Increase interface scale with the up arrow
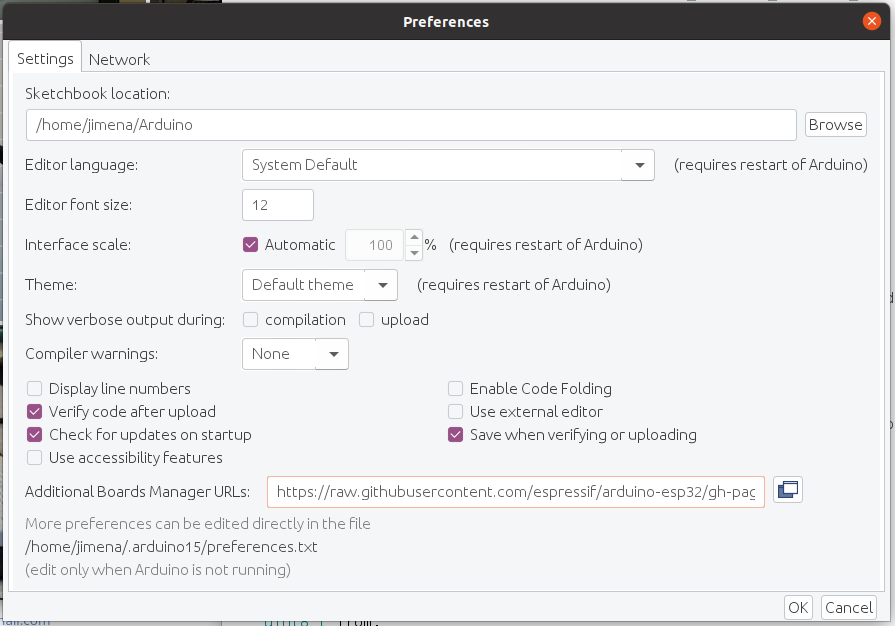Viewport: 895px width, 626px height. 414,237
